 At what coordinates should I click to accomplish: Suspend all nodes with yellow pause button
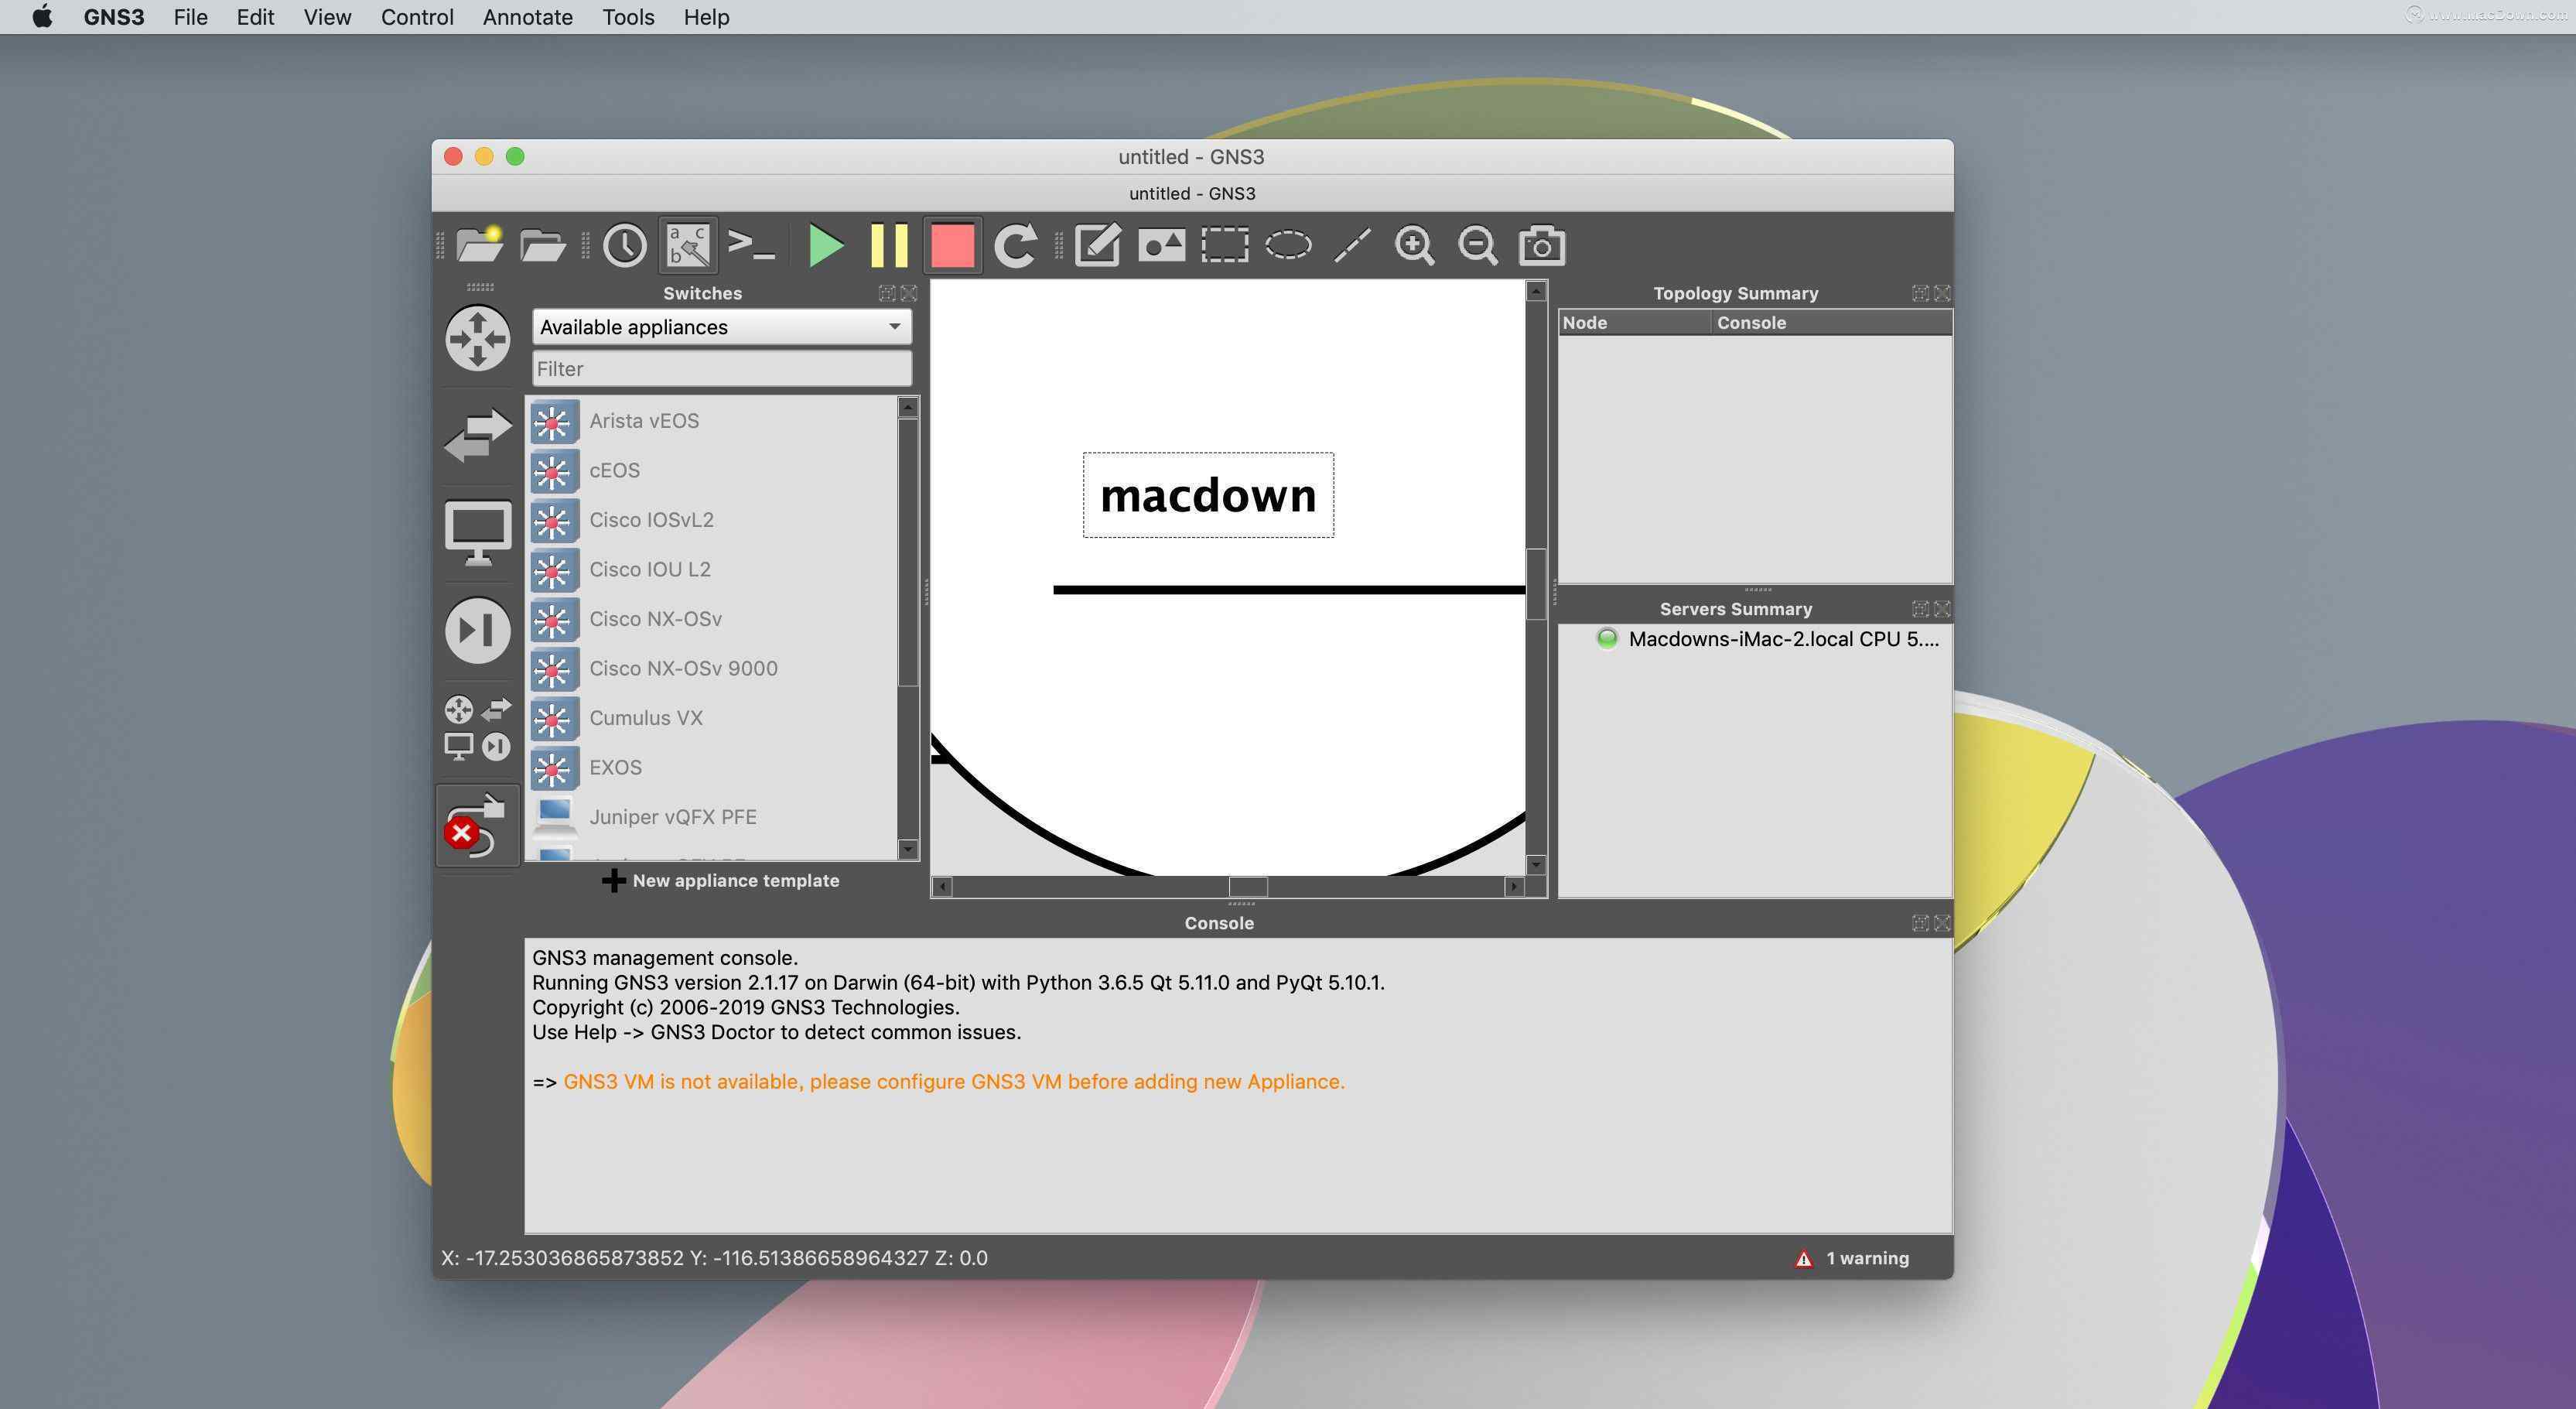[x=889, y=245]
